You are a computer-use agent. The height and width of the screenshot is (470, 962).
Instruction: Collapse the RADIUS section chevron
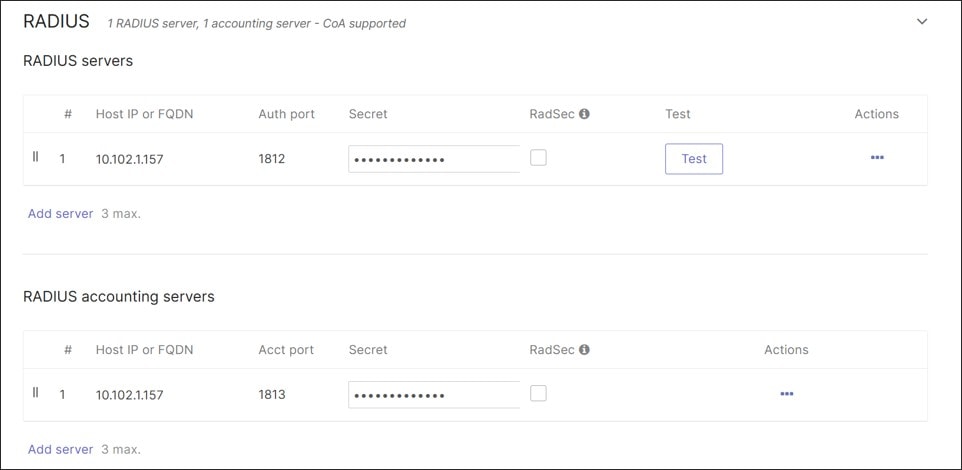[x=922, y=21]
